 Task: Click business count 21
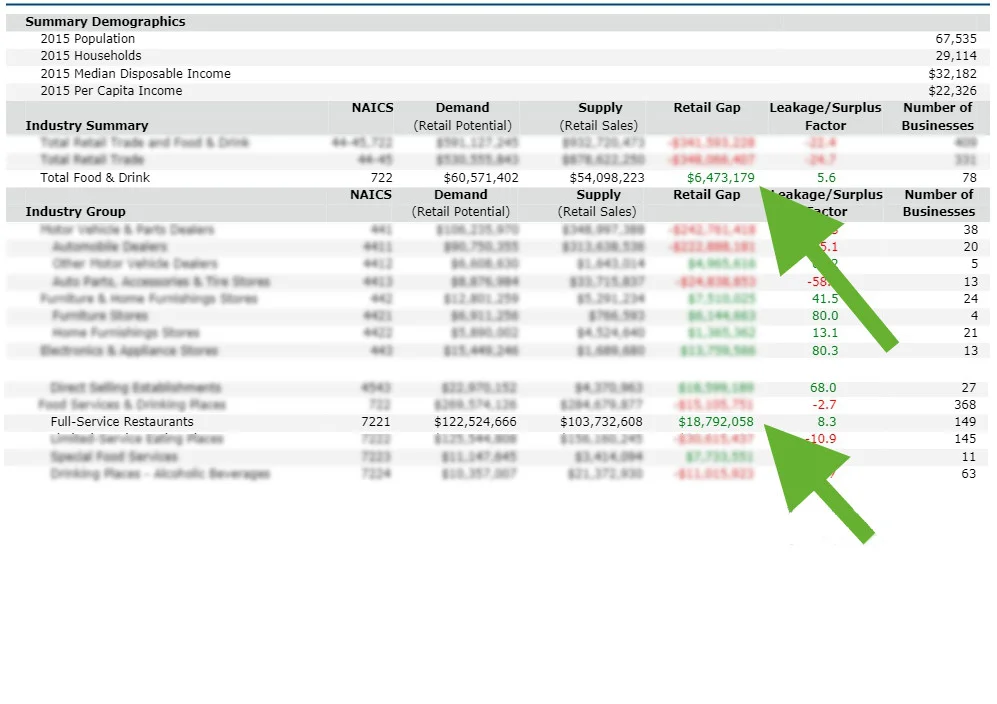tap(970, 333)
